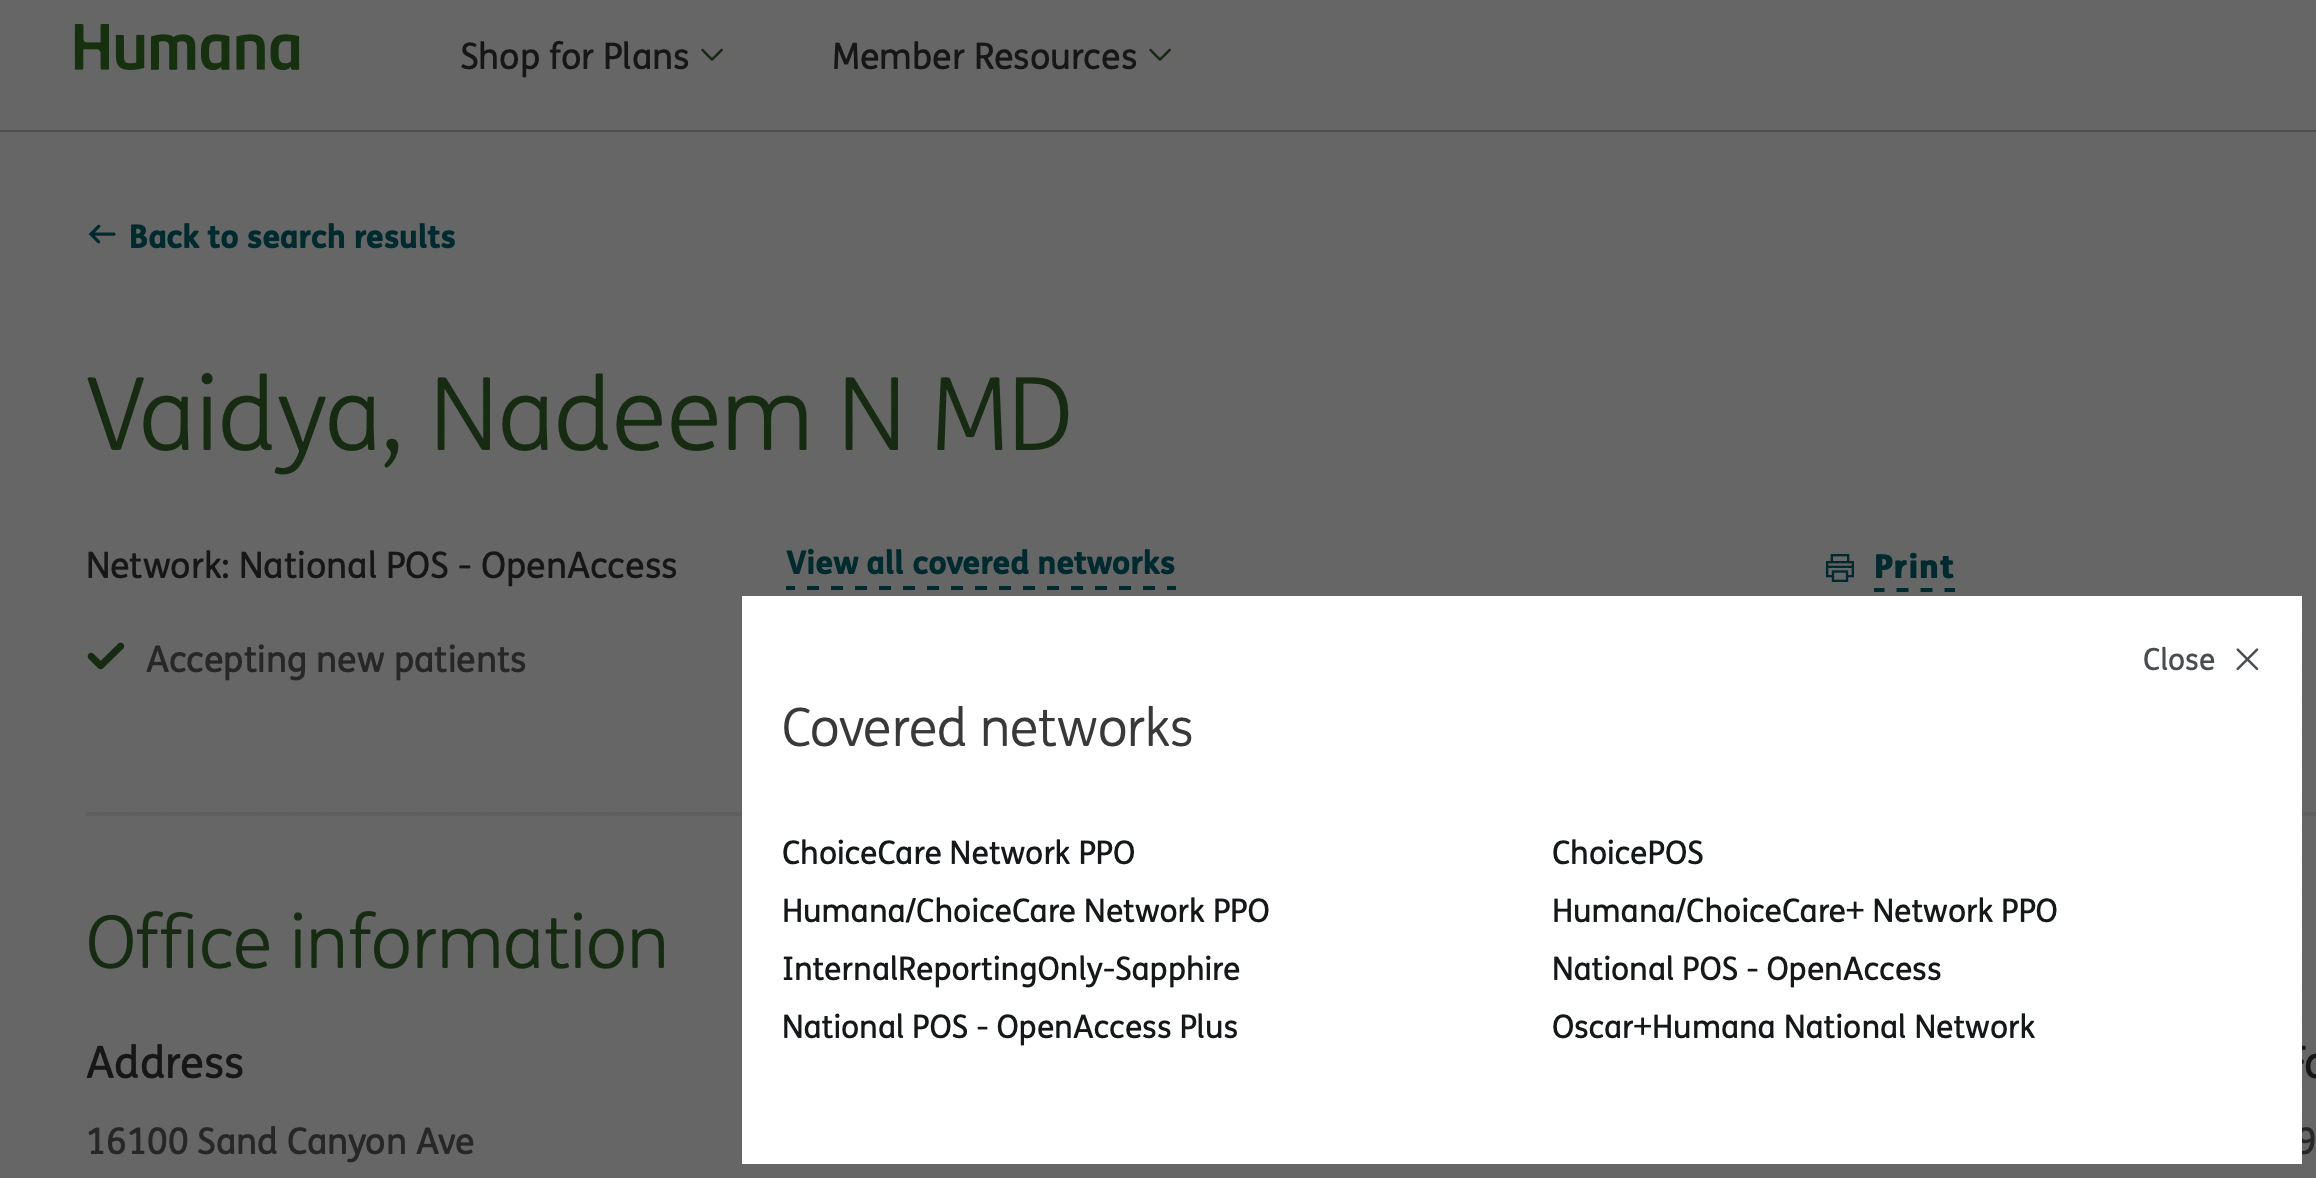Select InternalReportingOnly-Sapphire entry
The image size is (2316, 1178).
[1011, 969]
